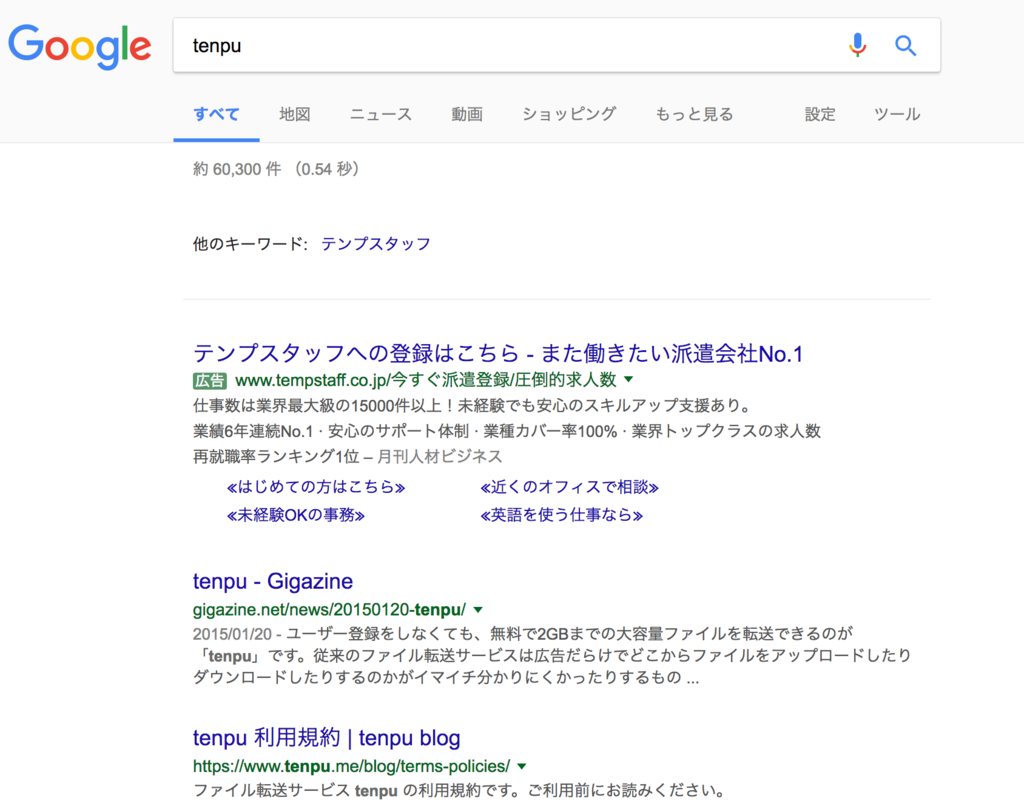Click the 月刊人材ビジネス source text
Screen dimensions: 1024x806
(x=440, y=457)
